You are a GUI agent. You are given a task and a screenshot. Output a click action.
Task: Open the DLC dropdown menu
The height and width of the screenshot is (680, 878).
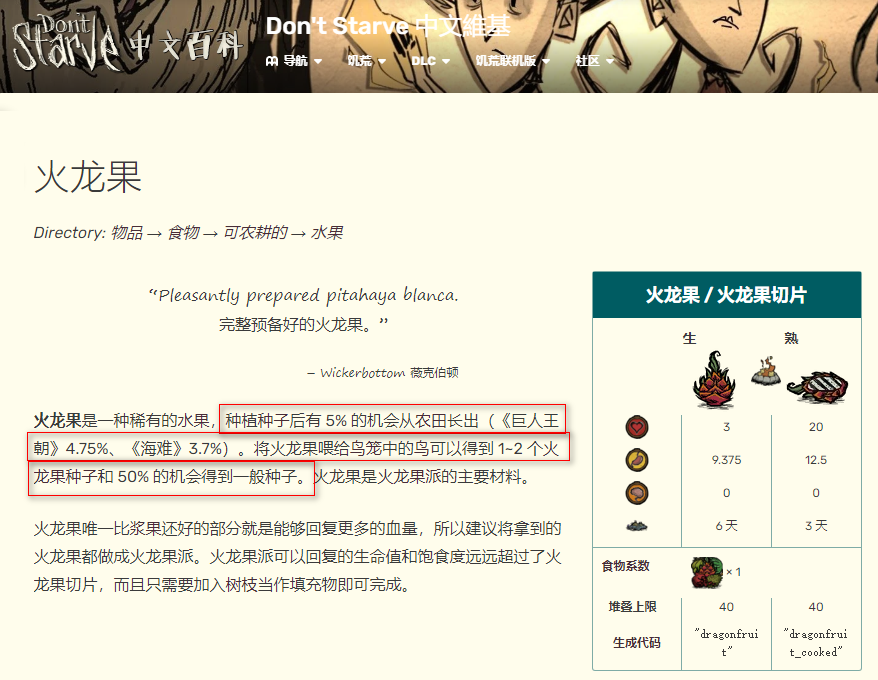431,60
